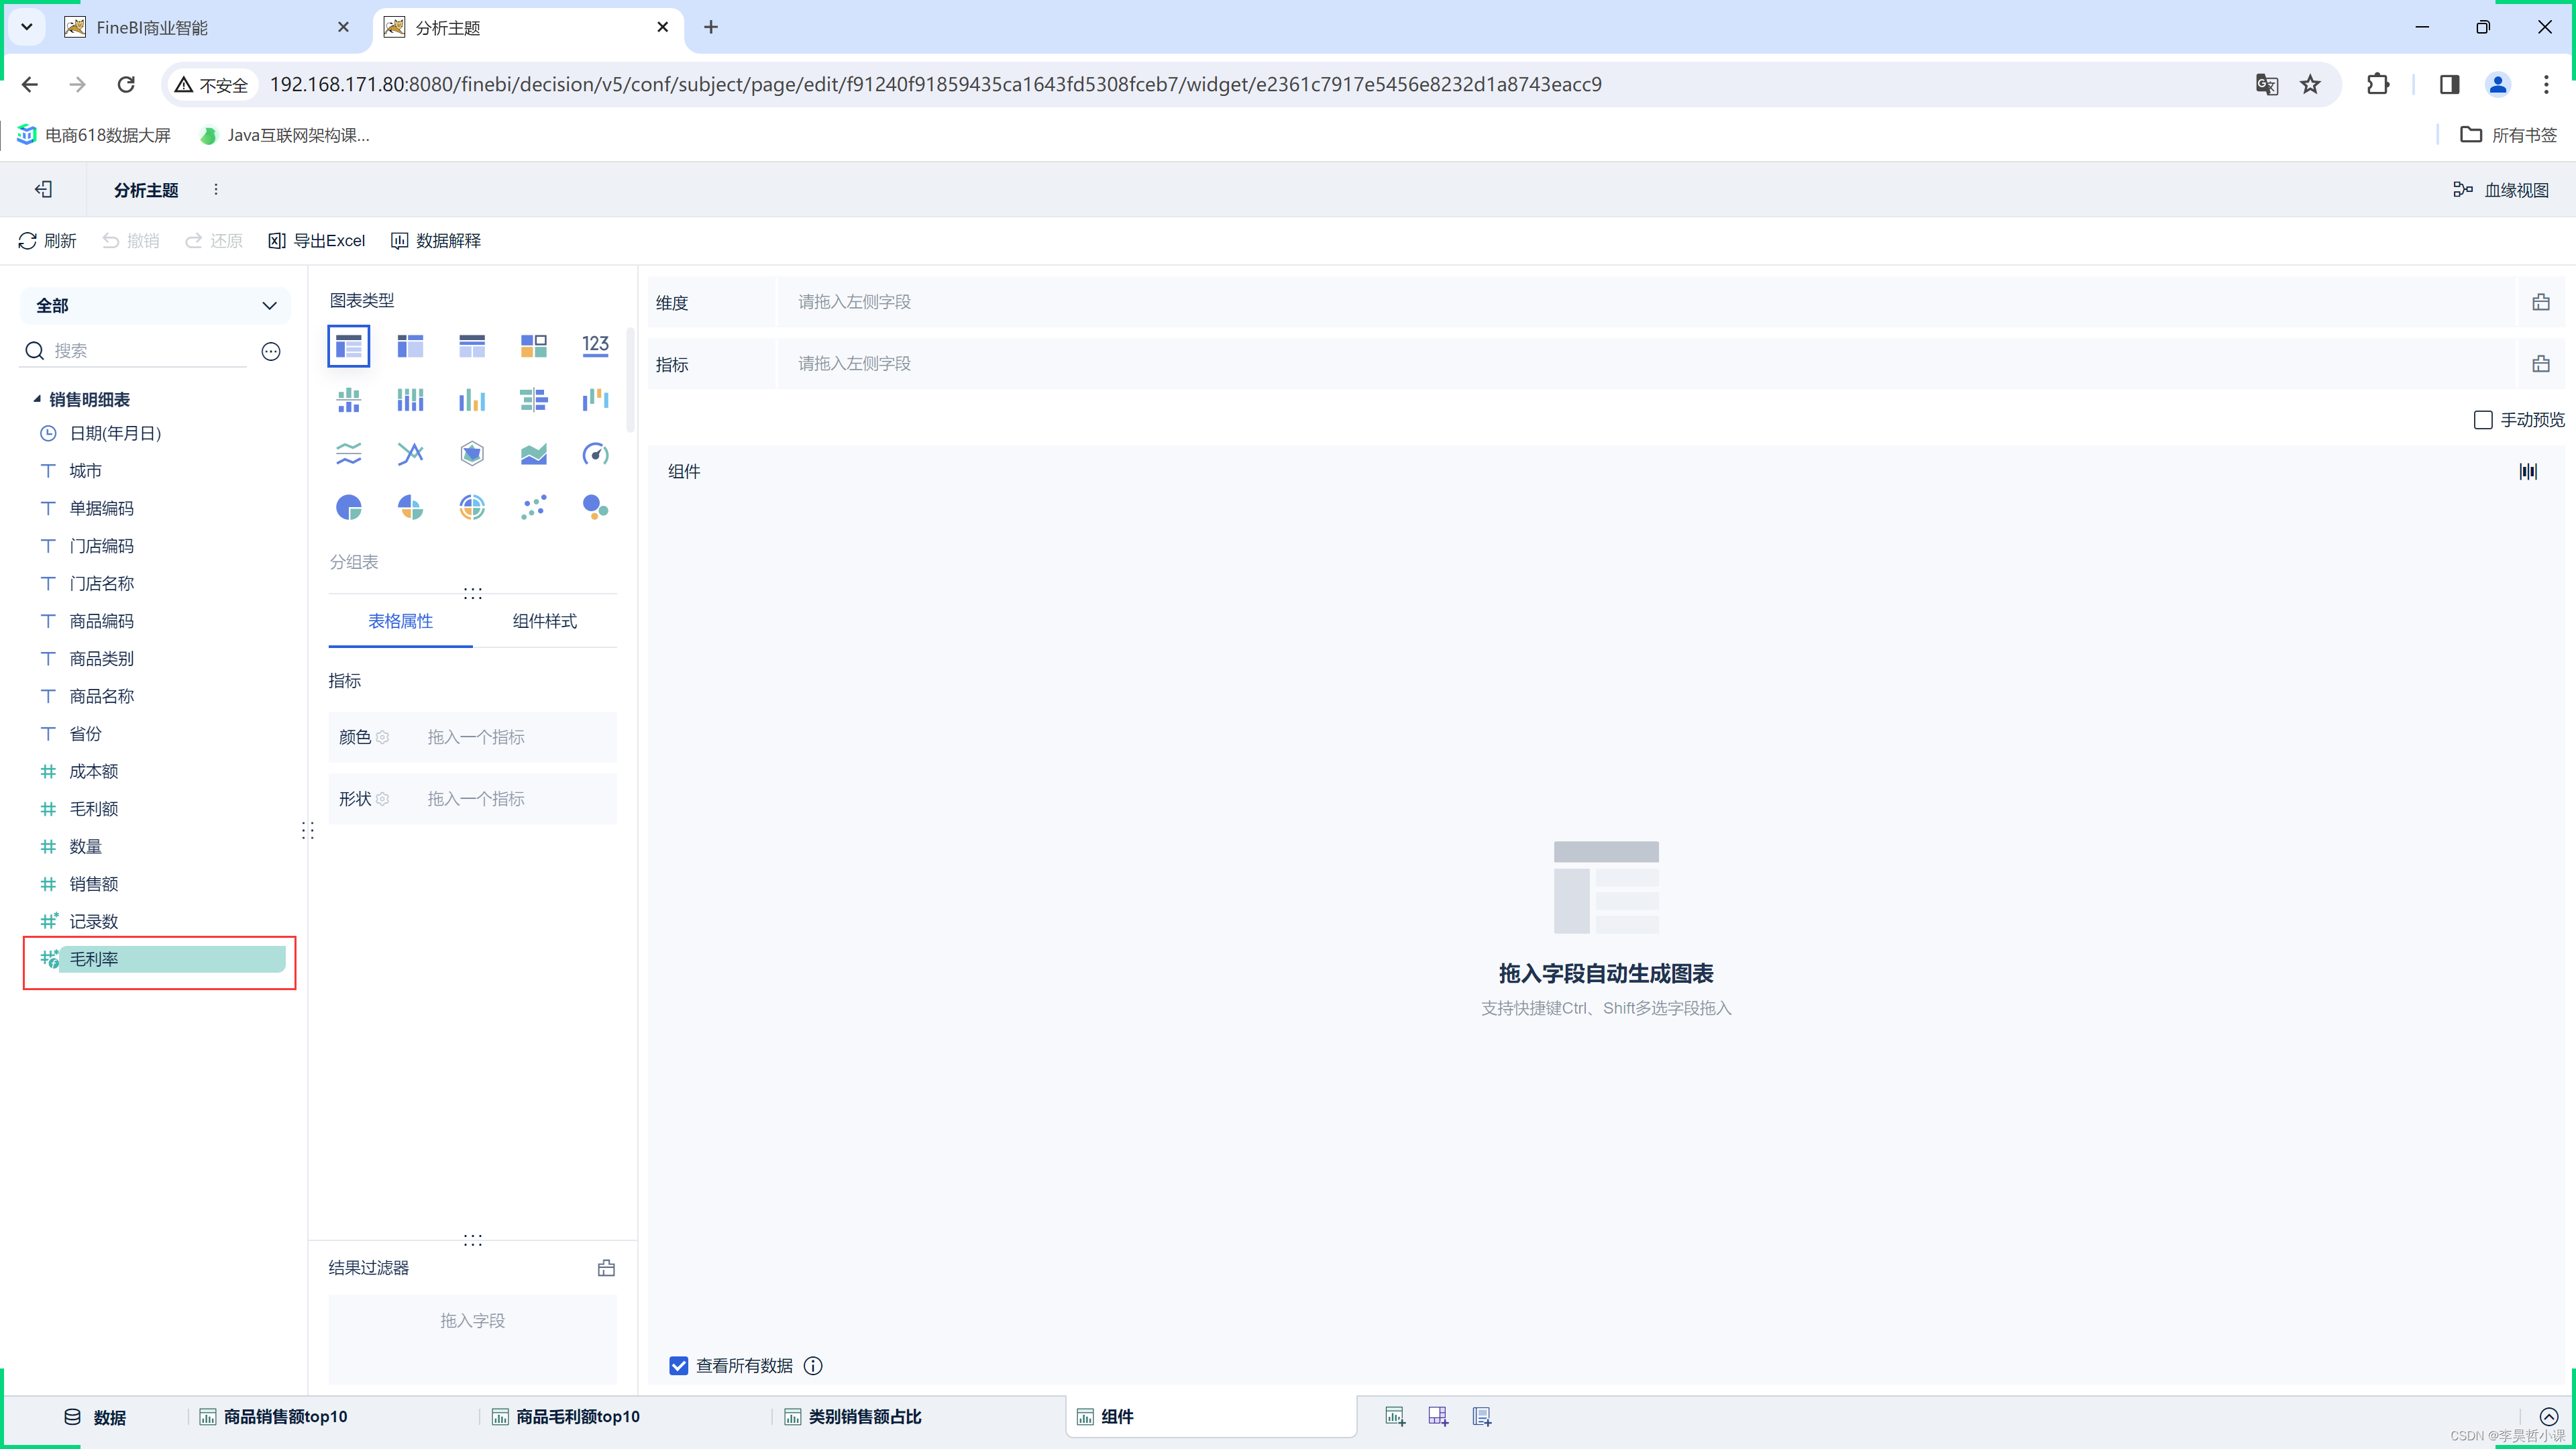
Task: Open the 类别销售额占比 component tab
Action: (853, 1417)
